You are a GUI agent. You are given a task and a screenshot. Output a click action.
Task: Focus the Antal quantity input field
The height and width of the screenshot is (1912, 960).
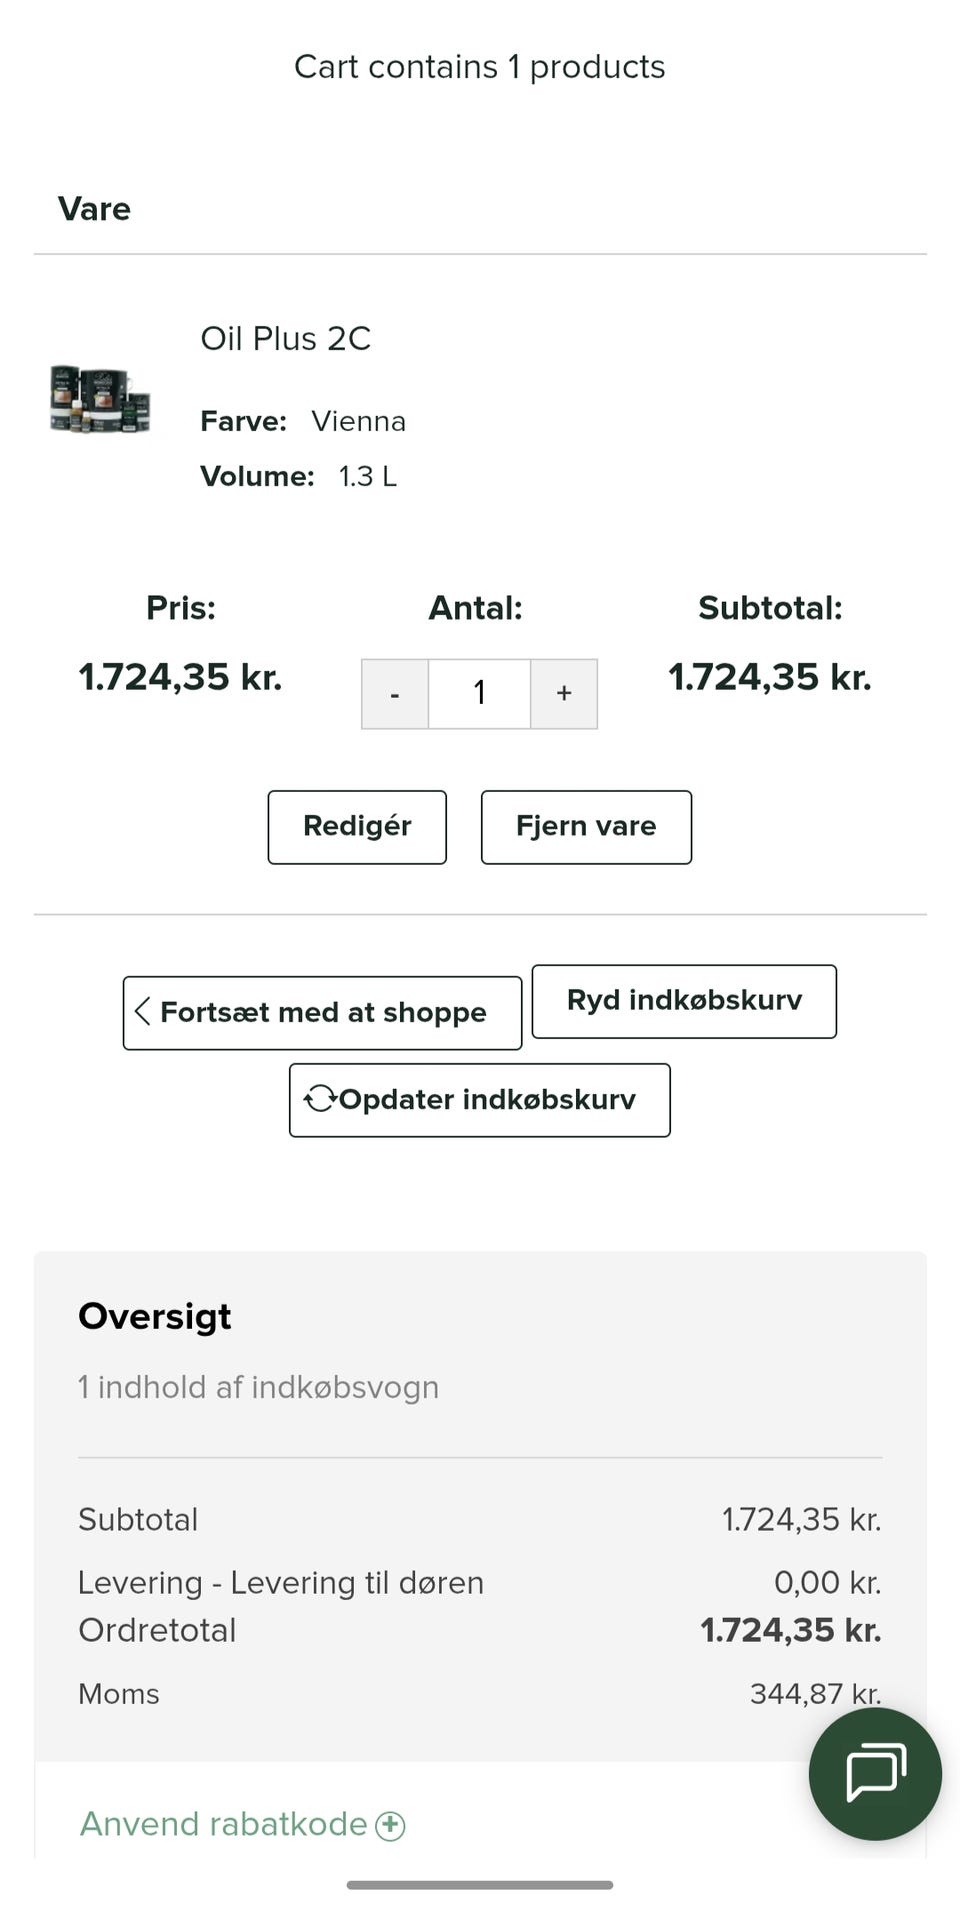click(479, 693)
